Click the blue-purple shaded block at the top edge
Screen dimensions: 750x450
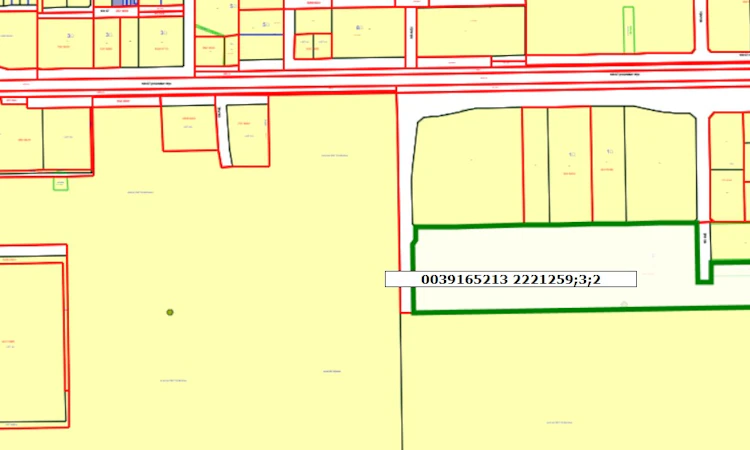coord(125,3)
